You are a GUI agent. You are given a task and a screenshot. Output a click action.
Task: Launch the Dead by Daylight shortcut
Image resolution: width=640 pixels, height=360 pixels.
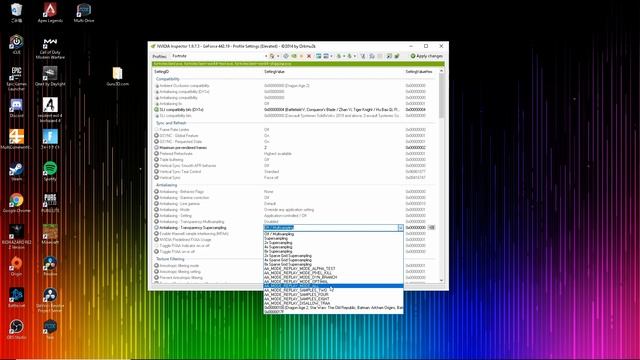click(50, 76)
